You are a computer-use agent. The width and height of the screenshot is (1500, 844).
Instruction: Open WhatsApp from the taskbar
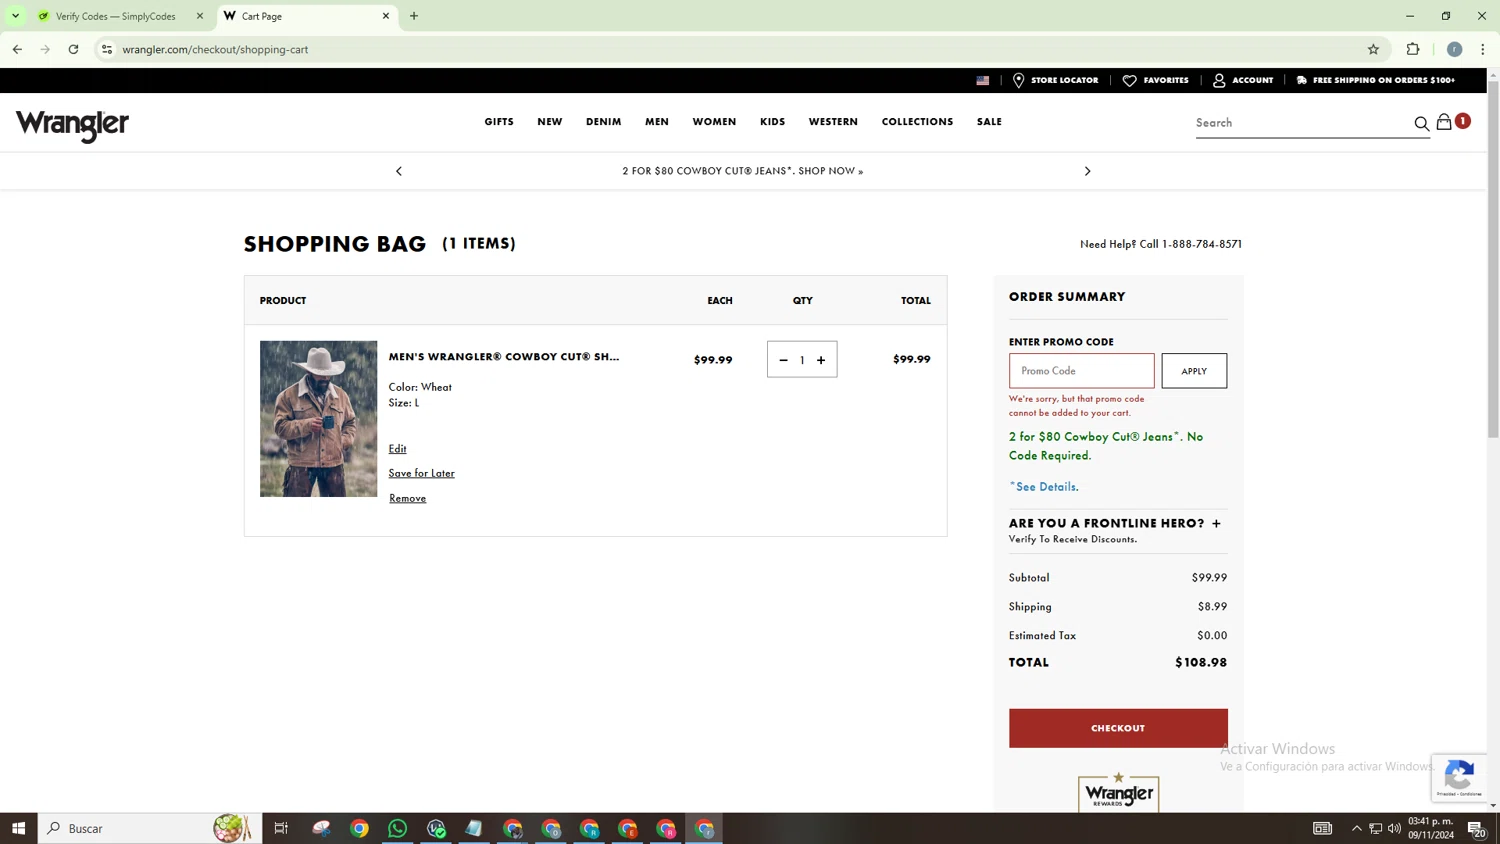pos(398,828)
